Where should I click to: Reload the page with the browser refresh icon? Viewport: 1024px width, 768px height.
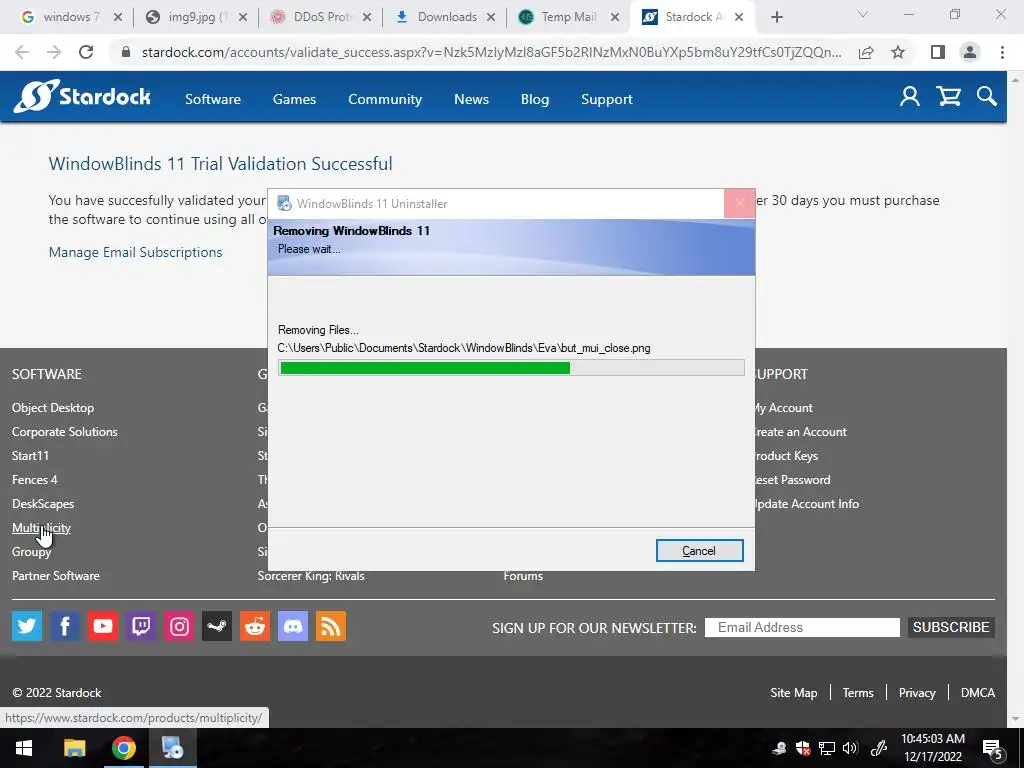coord(86,52)
